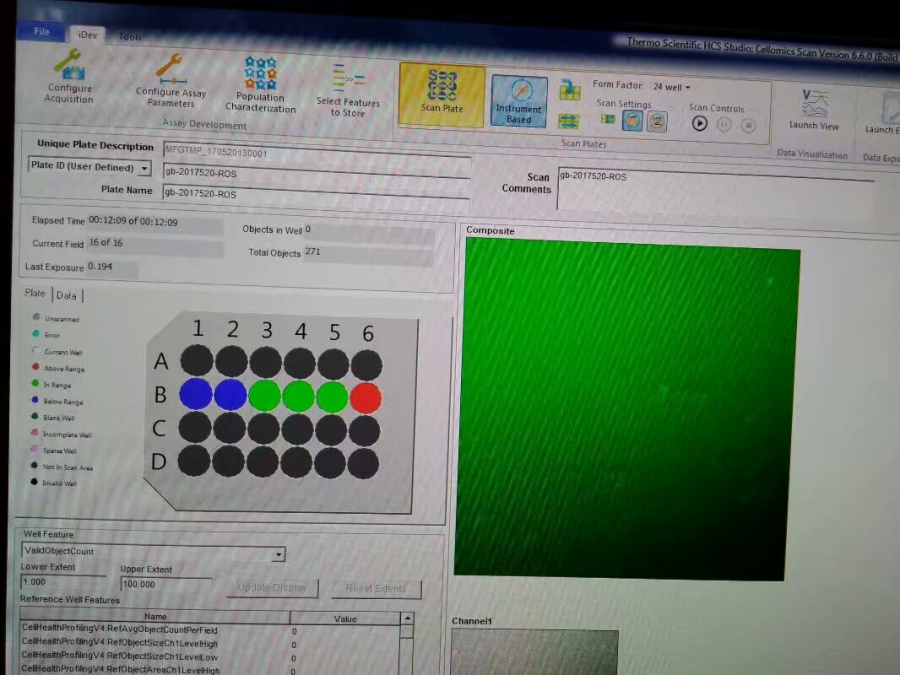This screenshot has width=900, height=675.
Task: Click the small green scan settings icon
Action: [x=607, y=119]
